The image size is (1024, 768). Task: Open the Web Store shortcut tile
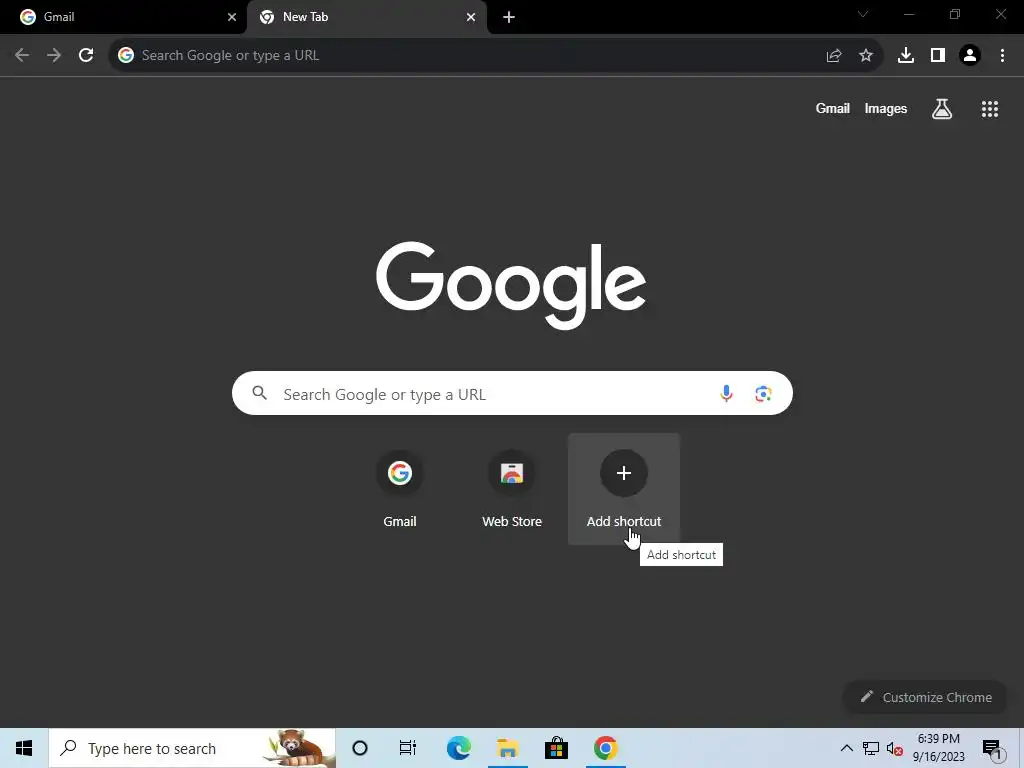click(512, 488)
